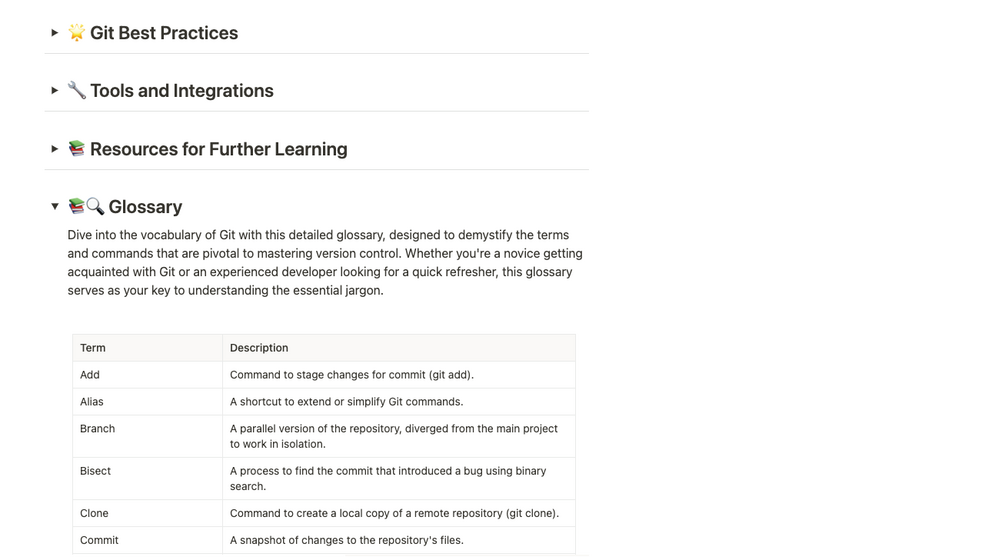Click the star emoji beside Git Best Practices
Viewport: 1005px width, 557px height.
click(x=77, y=33)
